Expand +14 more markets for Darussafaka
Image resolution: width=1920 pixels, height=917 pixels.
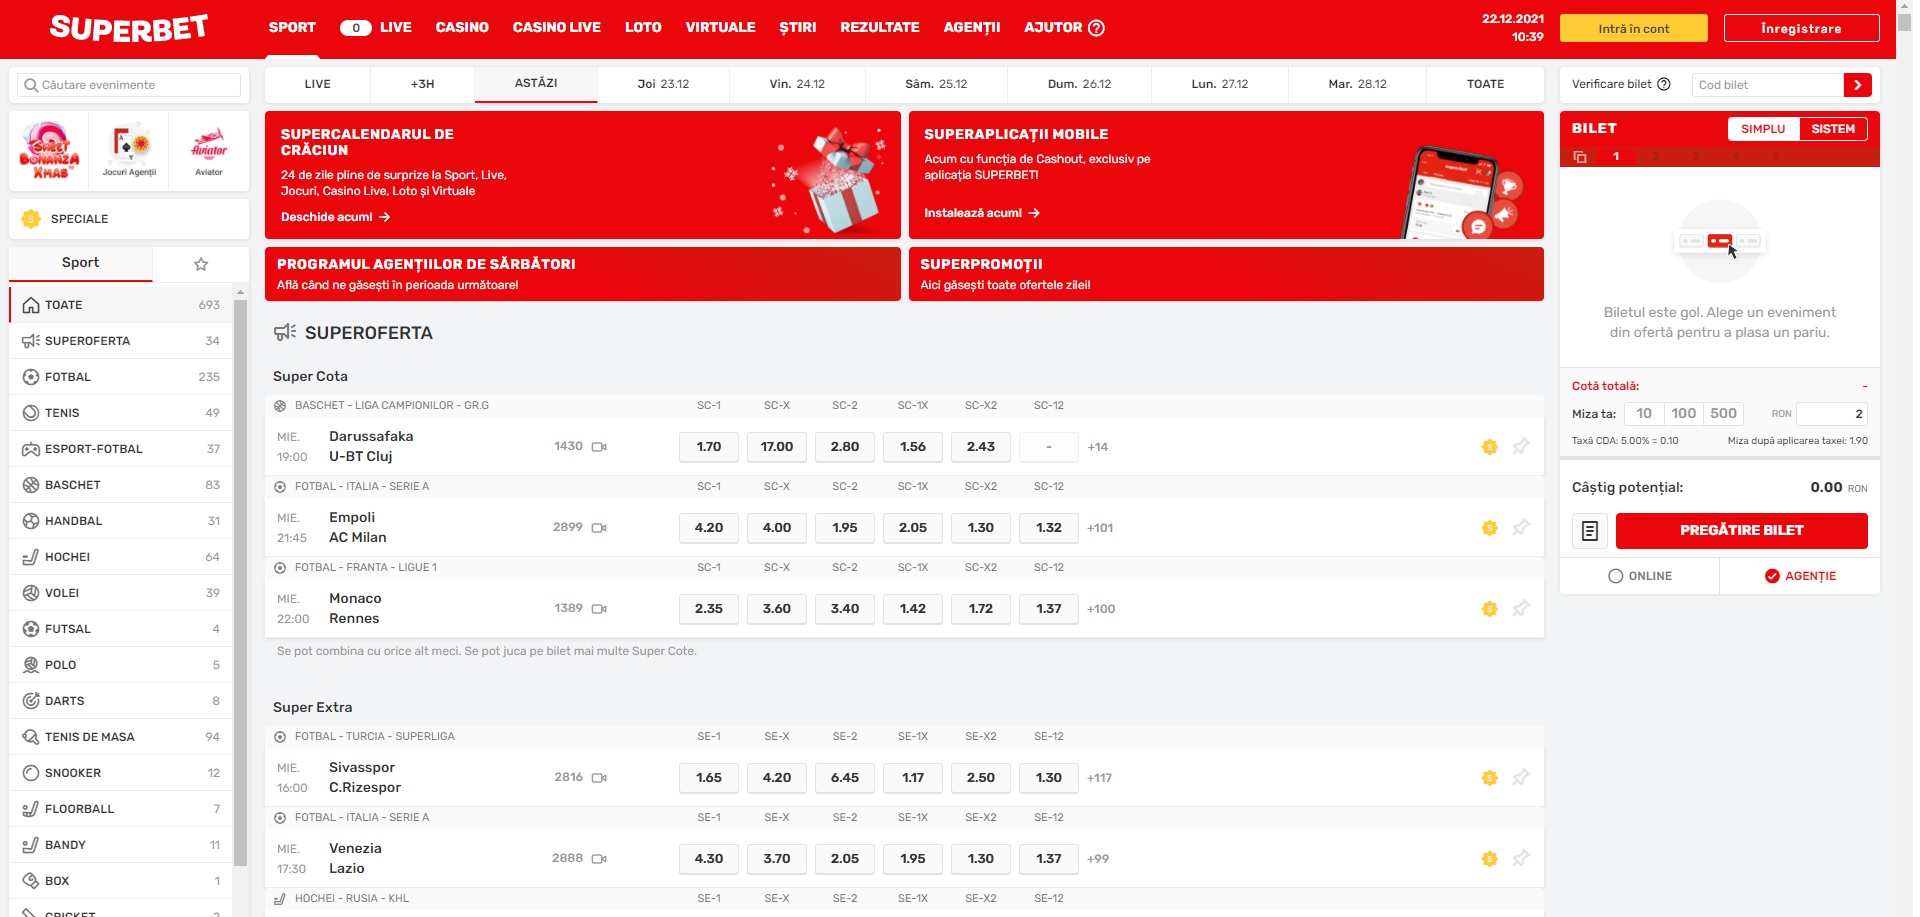pyautogui.click(x=1098, y=447)
